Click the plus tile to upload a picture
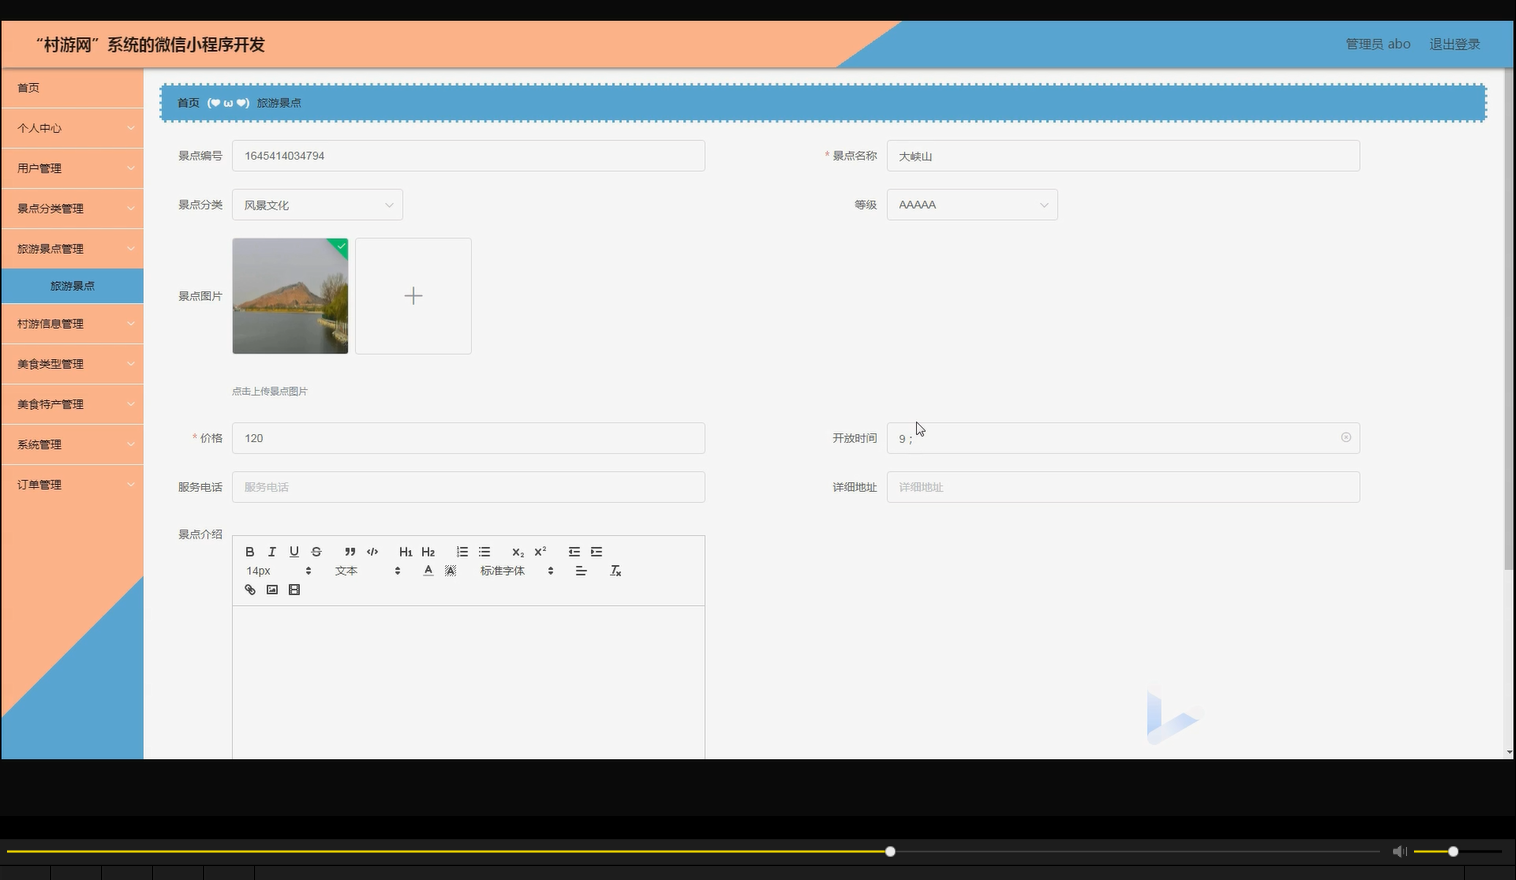Viewport: 1516px width, 880px height. click(413, 296)
